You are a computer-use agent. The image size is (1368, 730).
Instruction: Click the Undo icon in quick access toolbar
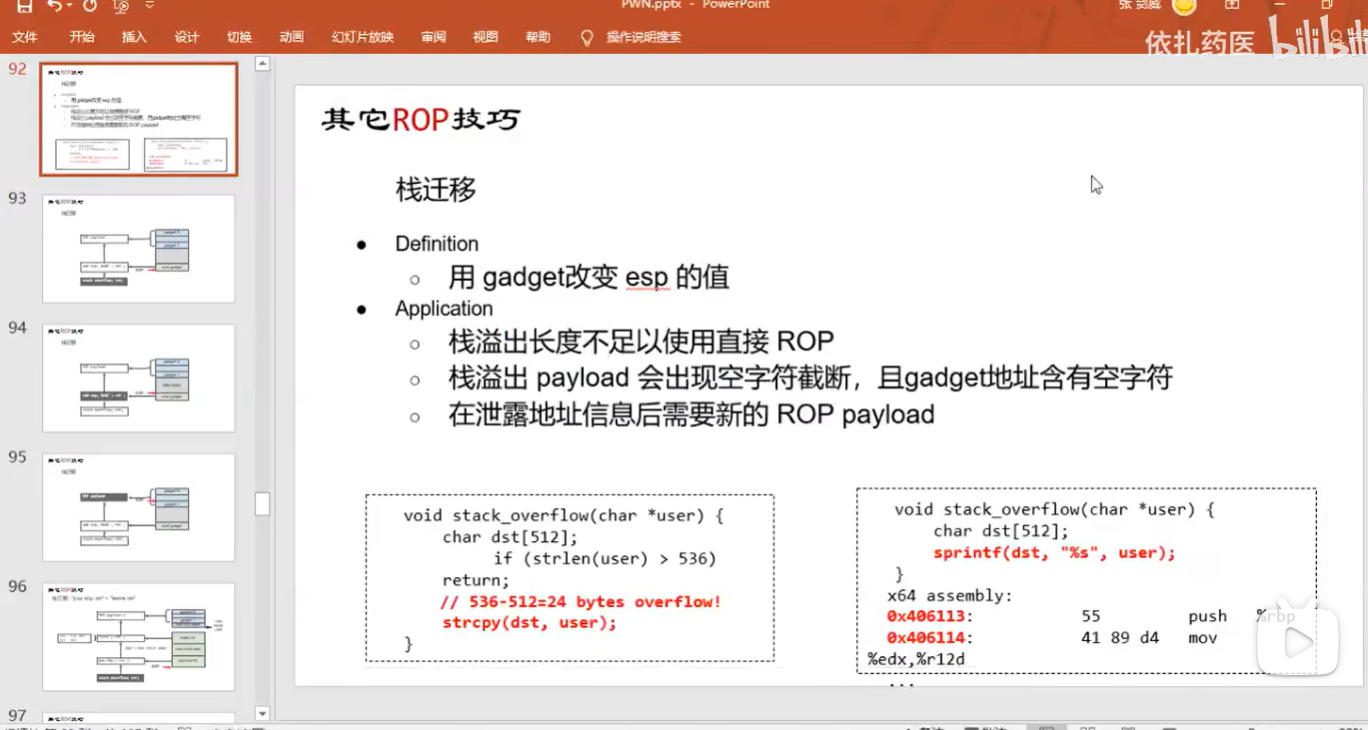[53, 6]
